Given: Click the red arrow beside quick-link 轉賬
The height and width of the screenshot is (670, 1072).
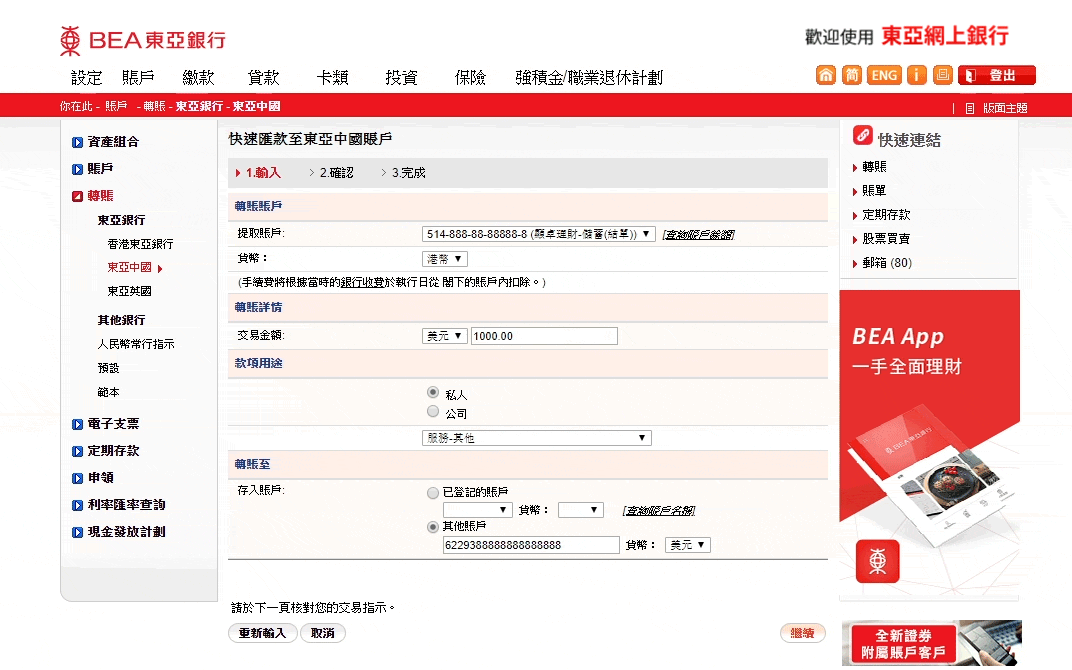Looking at the screenshot, I should tap(855, 168).
